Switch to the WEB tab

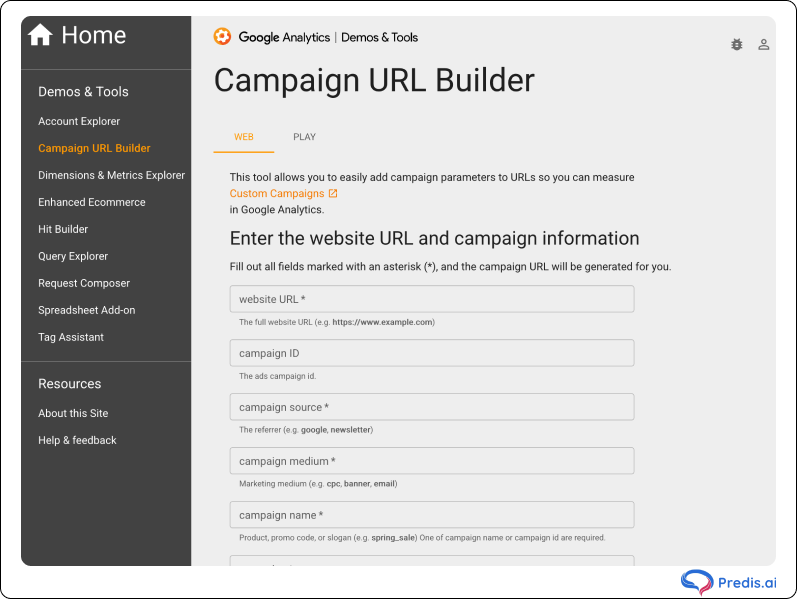[243, 137]
